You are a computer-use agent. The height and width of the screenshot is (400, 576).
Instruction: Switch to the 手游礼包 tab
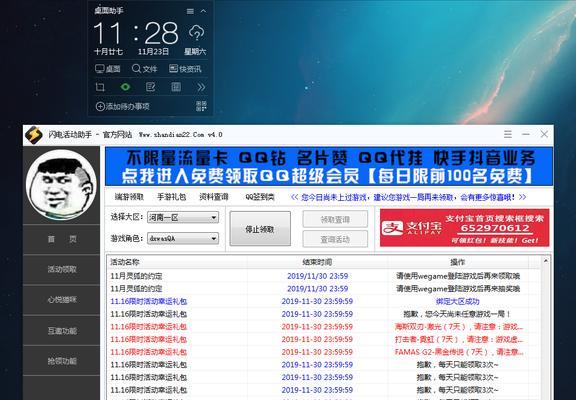click(172, 197)
